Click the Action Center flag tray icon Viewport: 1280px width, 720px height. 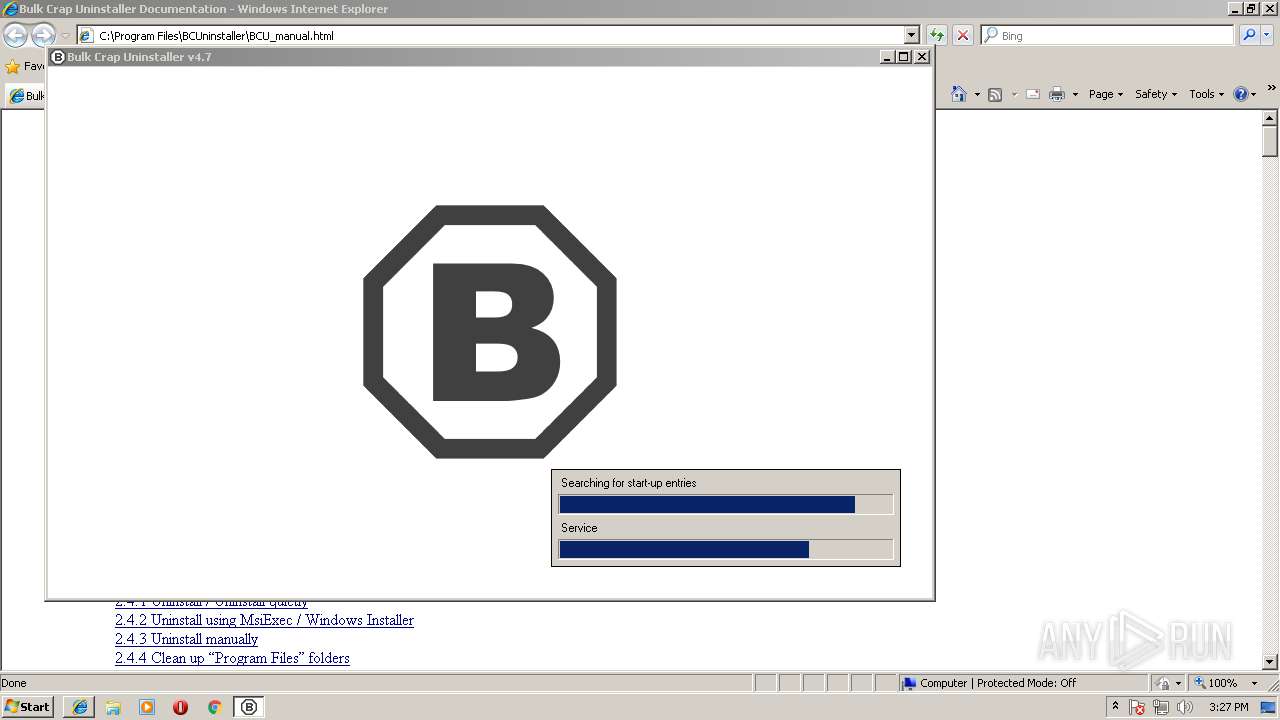coord(1138,707)
